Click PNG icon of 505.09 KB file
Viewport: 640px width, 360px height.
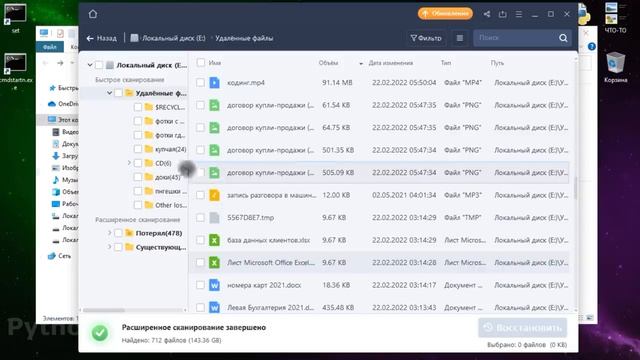tap(214, 172)
